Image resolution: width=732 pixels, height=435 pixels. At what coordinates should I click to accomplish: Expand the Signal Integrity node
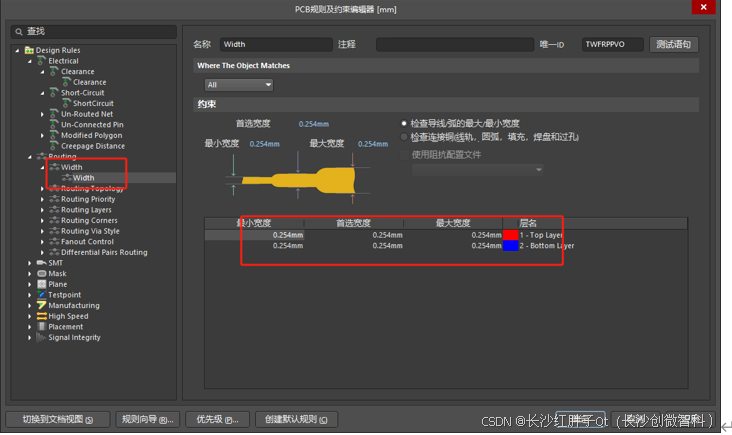(30, 337)
